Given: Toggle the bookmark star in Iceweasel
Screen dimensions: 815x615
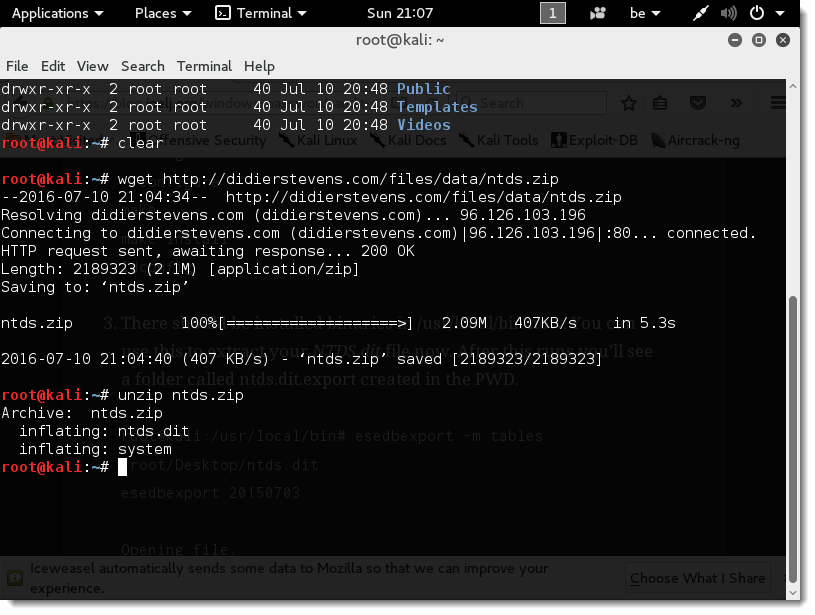Looking at the screenshot, I should [628, 103].
